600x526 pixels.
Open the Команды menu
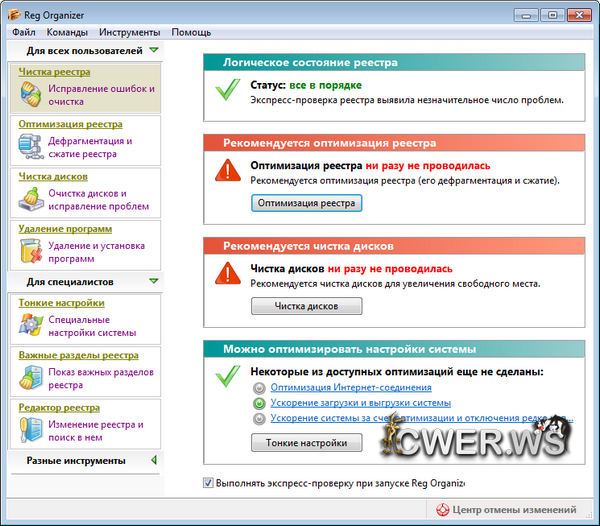tap(67, 32)
